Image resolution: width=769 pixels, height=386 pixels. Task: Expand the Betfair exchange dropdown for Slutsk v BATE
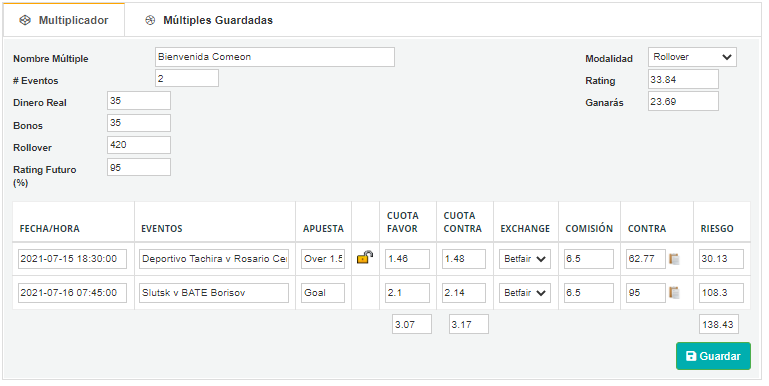[x=525, y=293]
